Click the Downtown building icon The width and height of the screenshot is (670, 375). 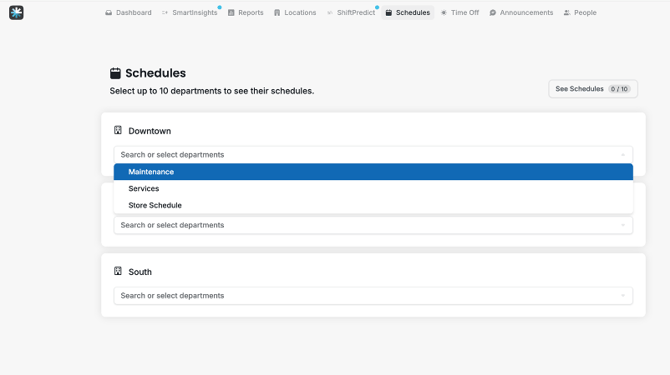coord(118,130)
